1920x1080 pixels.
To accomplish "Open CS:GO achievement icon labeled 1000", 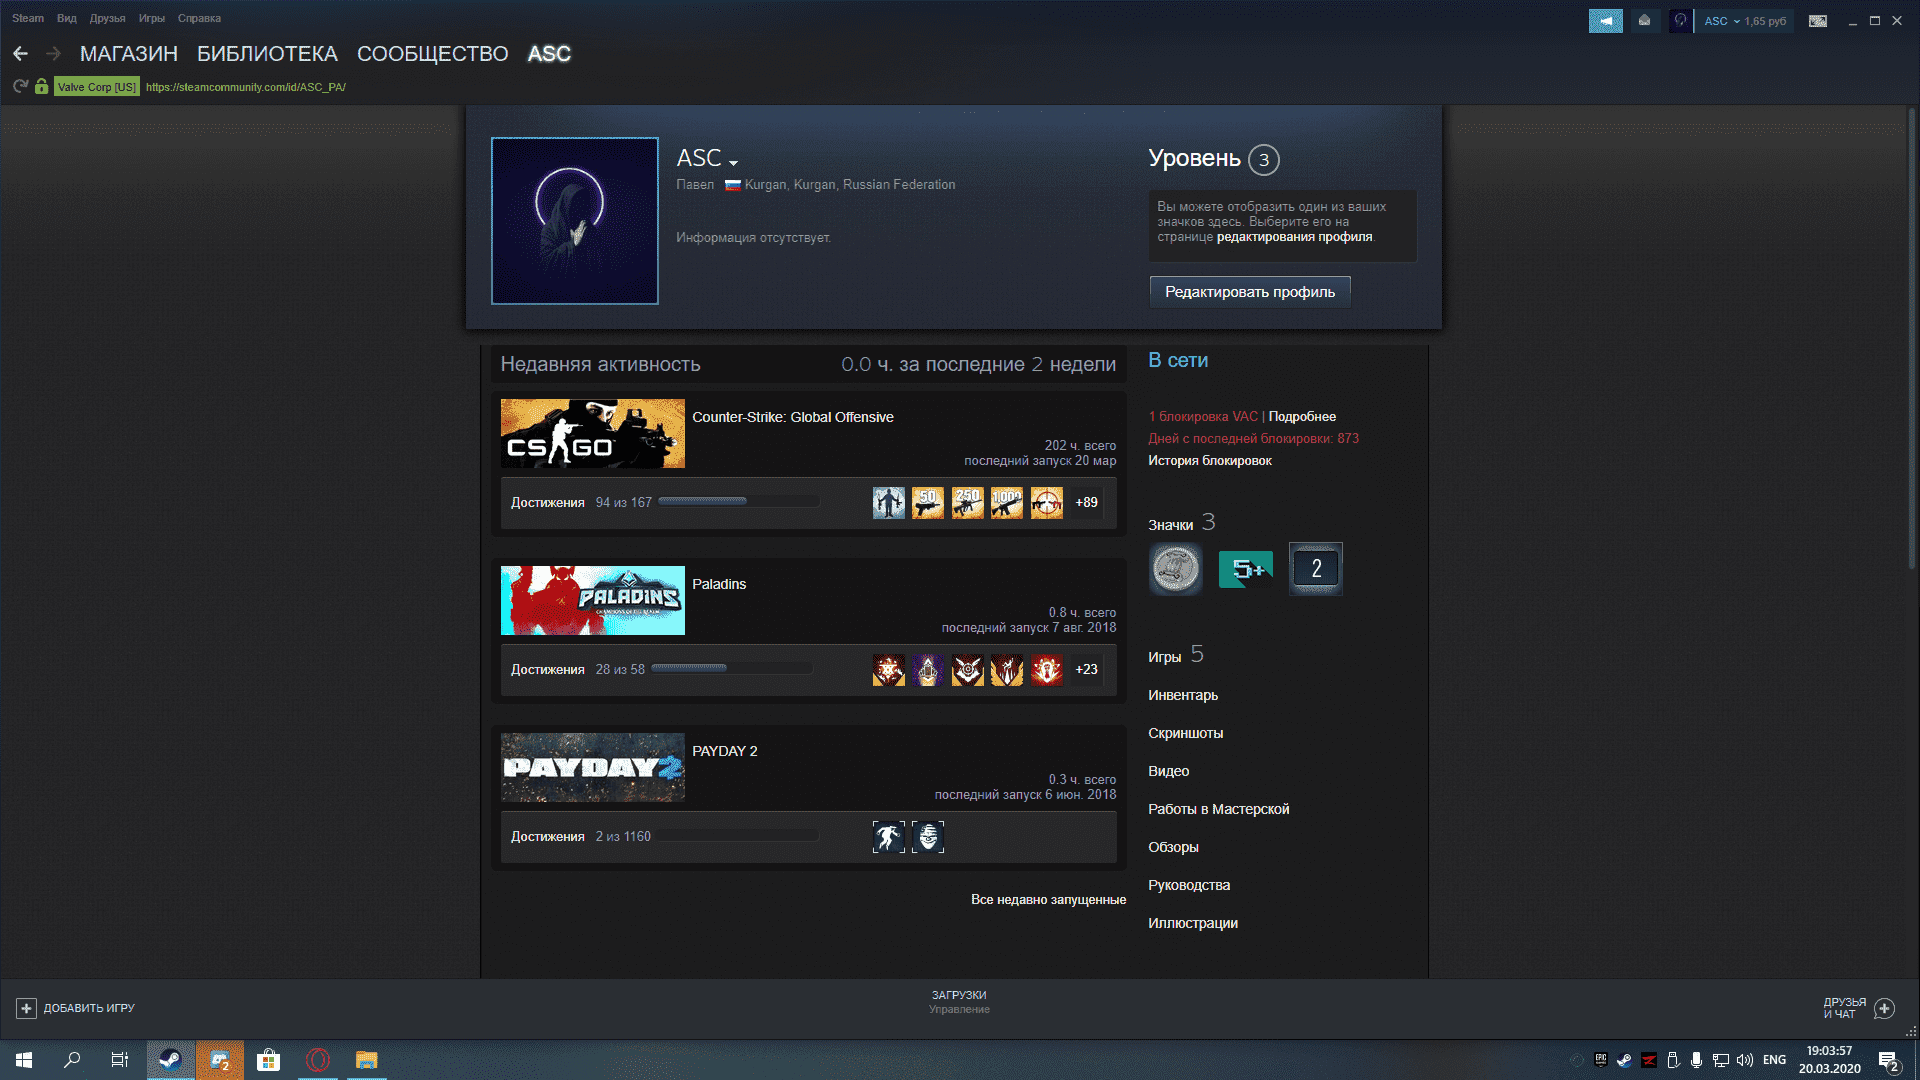I will (1007, 503).
